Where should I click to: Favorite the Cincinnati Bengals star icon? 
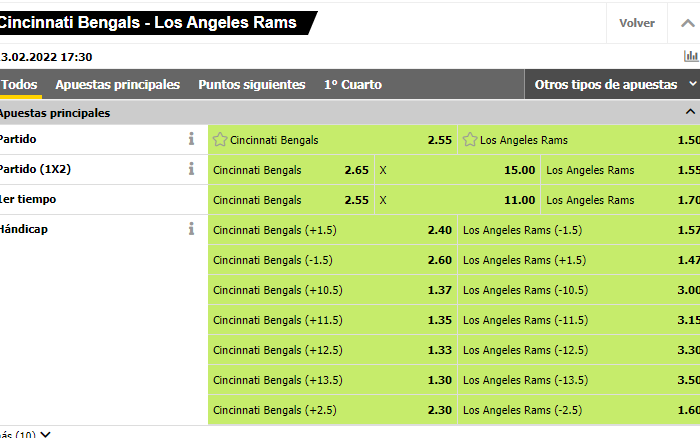220,140
